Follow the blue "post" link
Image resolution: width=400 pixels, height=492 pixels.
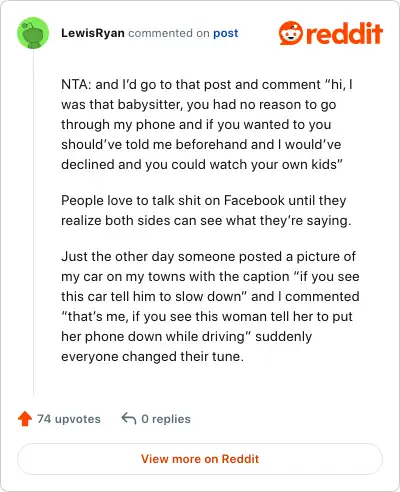(x=226, y=33)
